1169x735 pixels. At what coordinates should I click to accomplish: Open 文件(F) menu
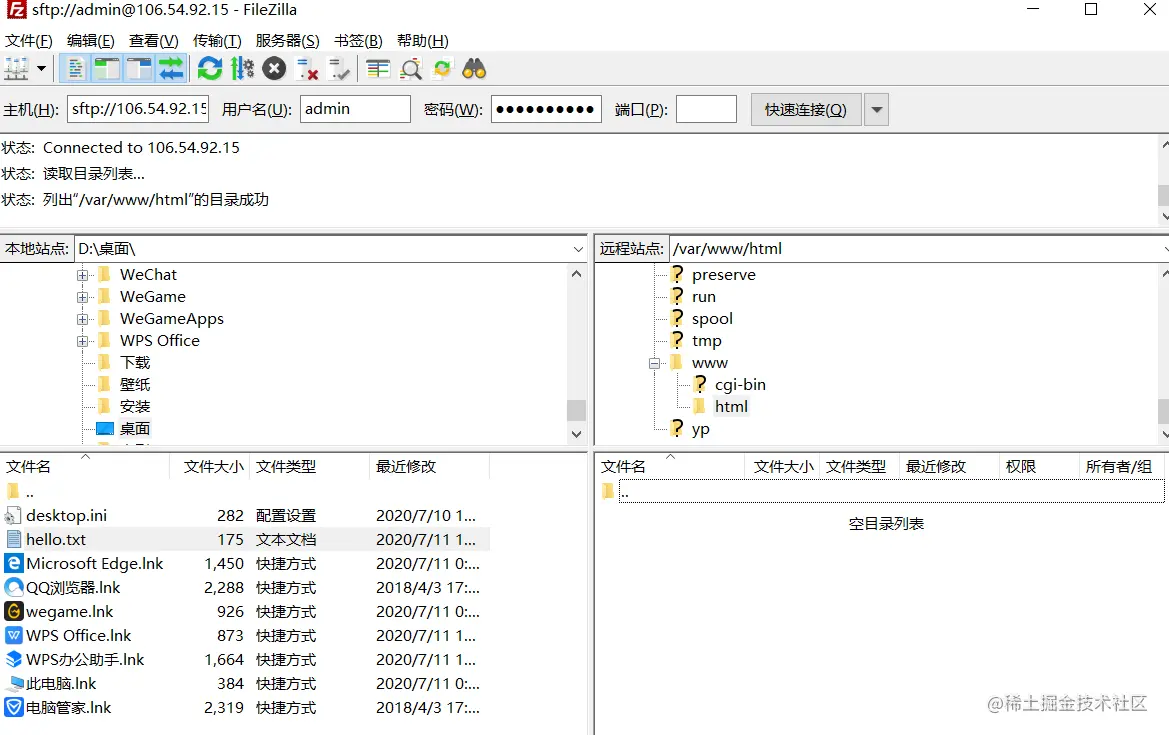tap(28, 40)
